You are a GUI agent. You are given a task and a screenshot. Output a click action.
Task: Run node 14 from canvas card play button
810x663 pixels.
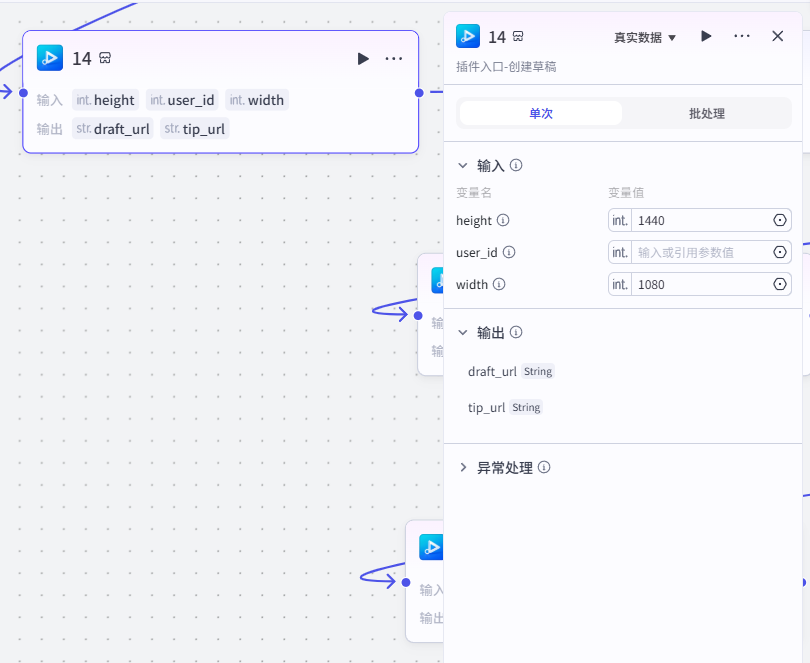tap(363, 59)
